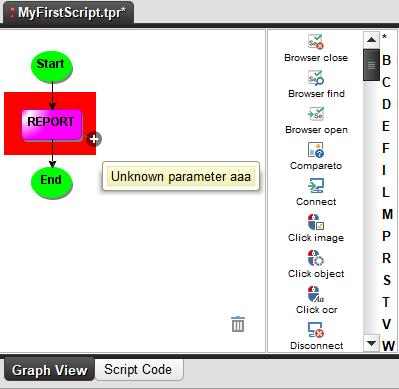Click the command palette scrollbar thumb
399x389 pixels.
[x=371, y=65]
